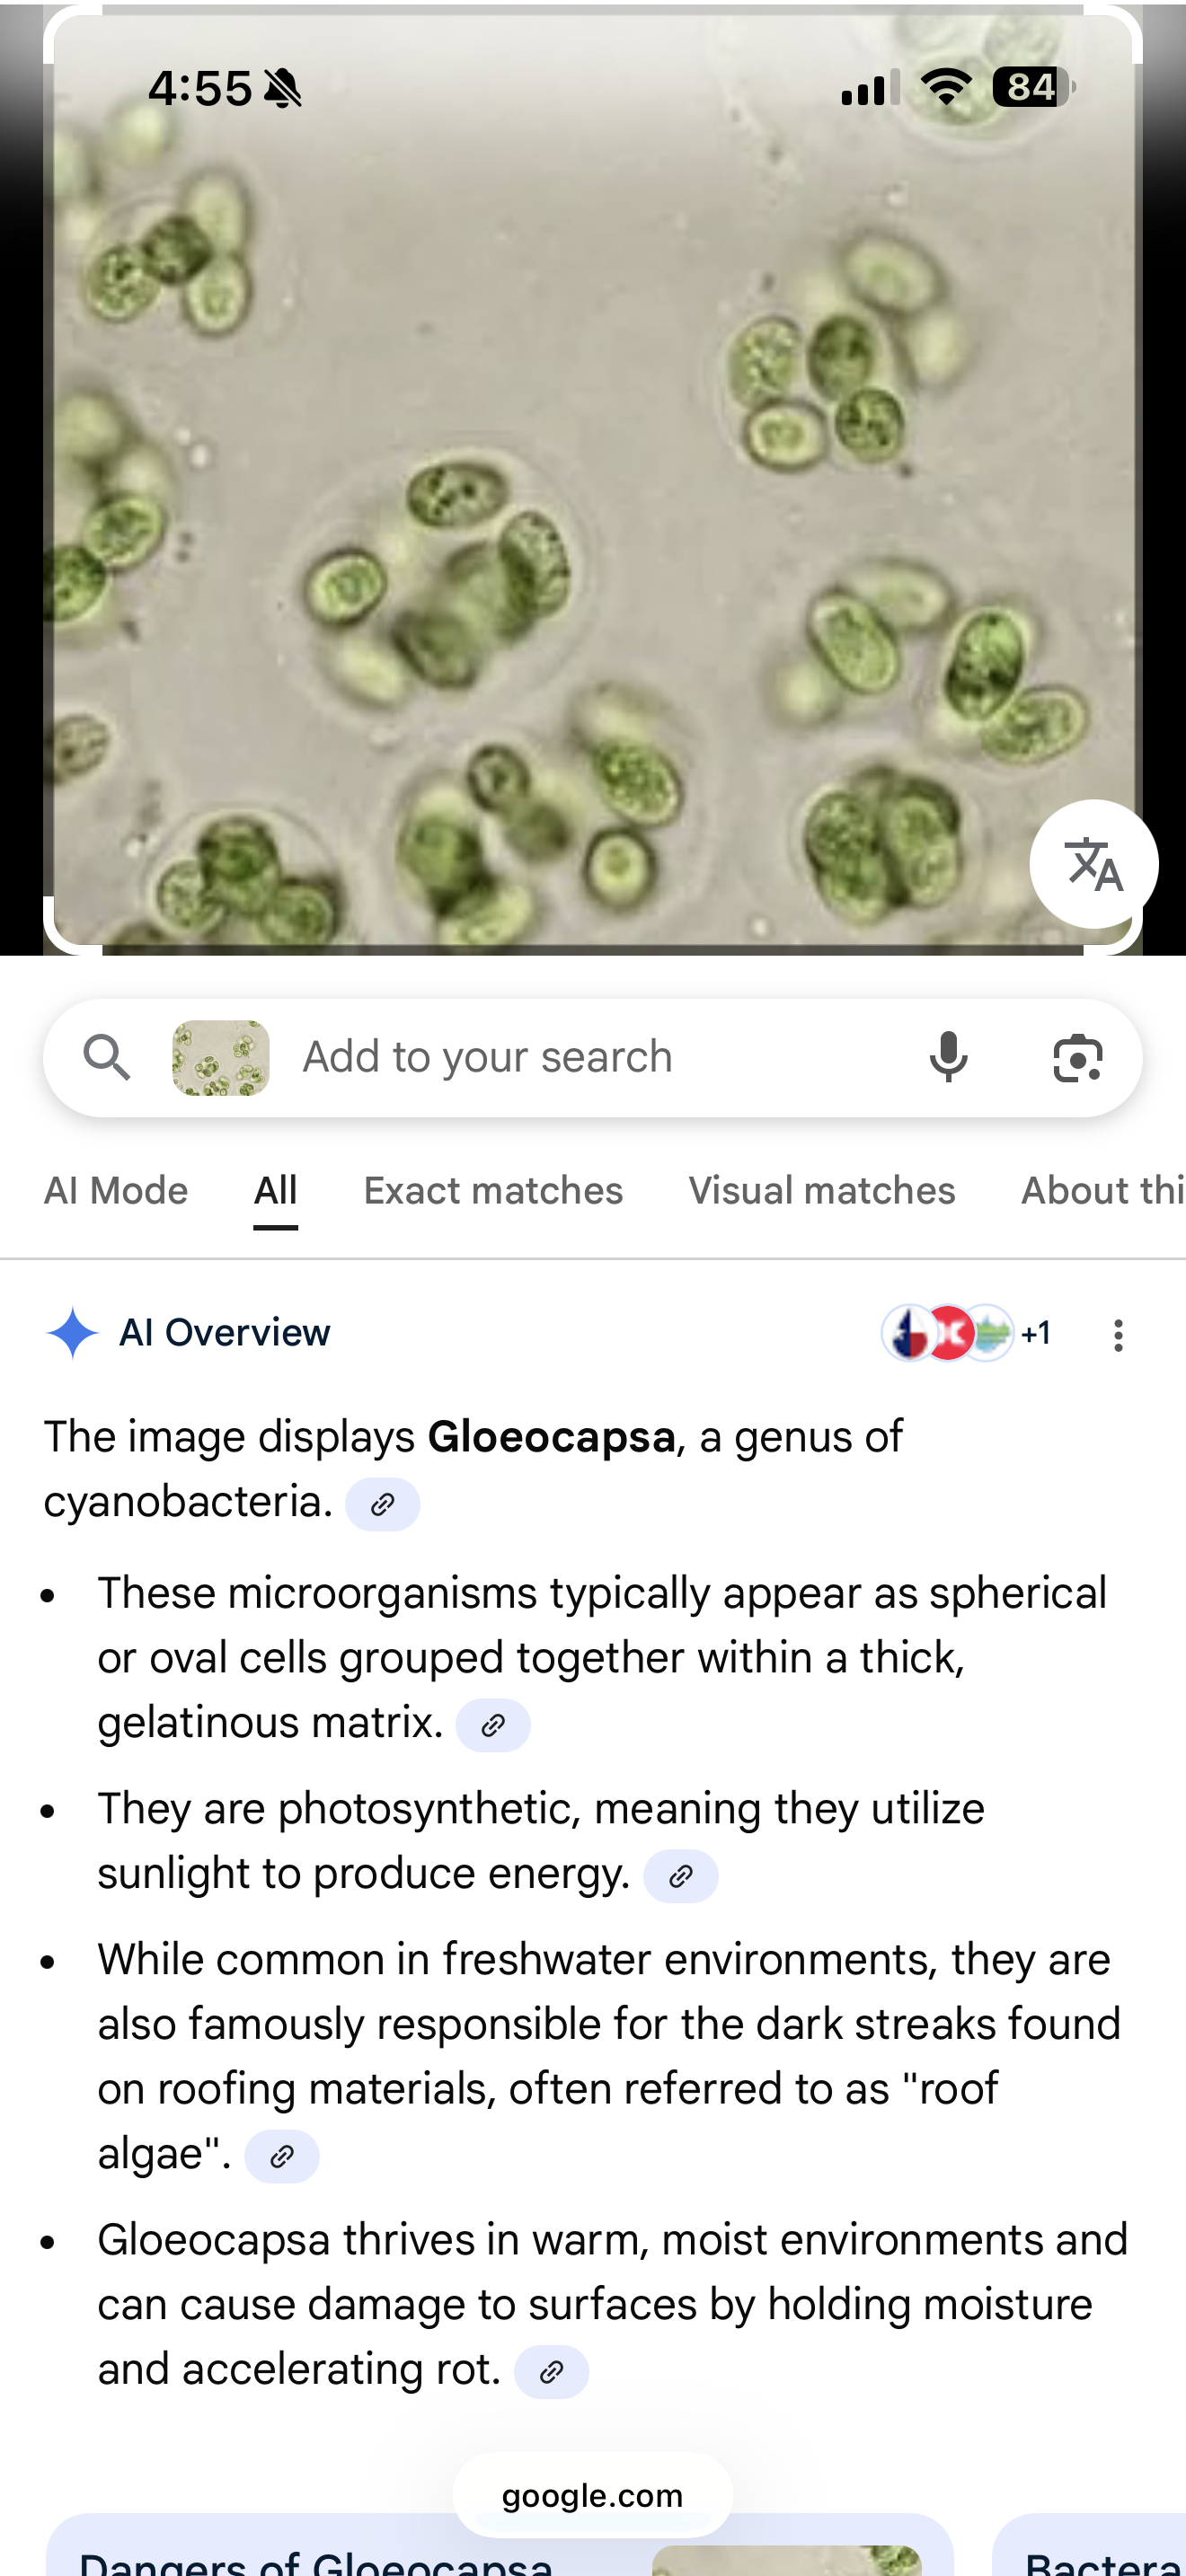The height and width of the screenshot is (2576, 1186).
Task: Tap the google.com address pill
Action: (x=592, y=2495)
